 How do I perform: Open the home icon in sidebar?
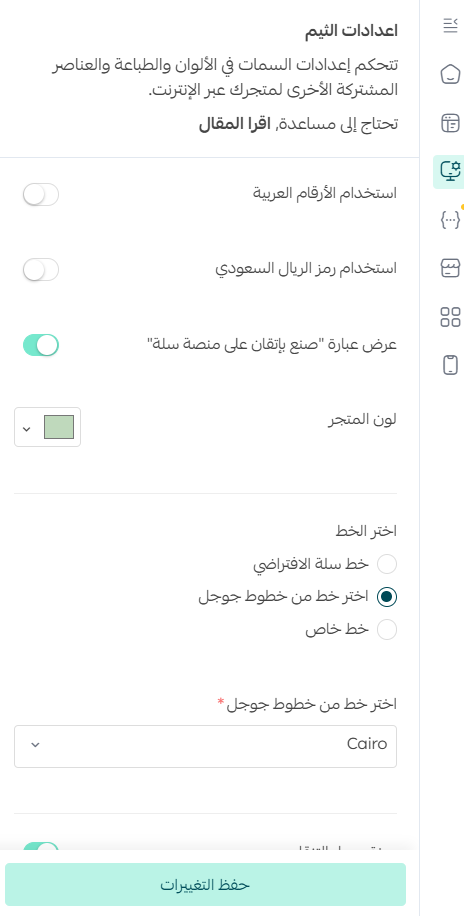(450, 75)
